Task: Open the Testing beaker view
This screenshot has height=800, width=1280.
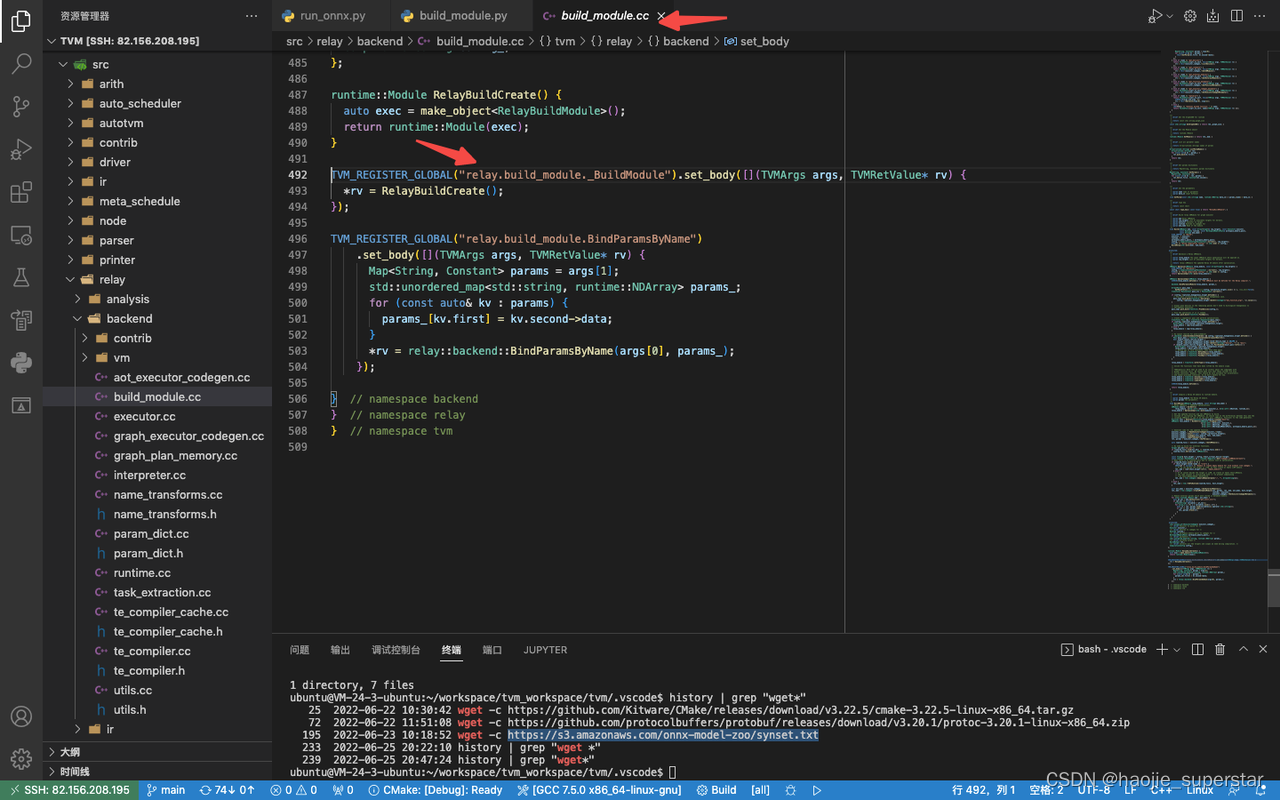Action: click(21, 277)
